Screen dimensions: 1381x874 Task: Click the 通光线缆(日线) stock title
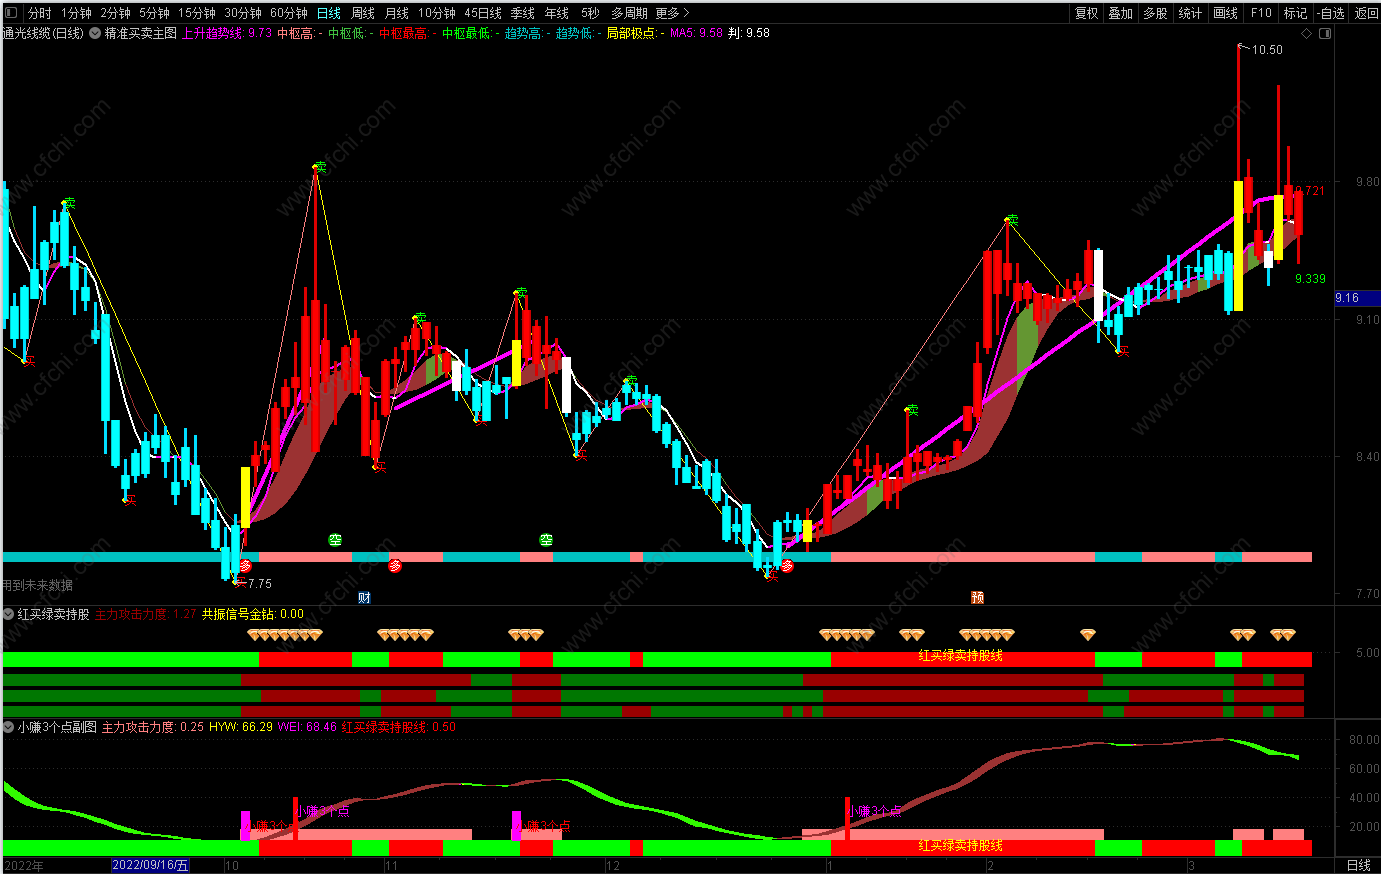tap(44, 33)
